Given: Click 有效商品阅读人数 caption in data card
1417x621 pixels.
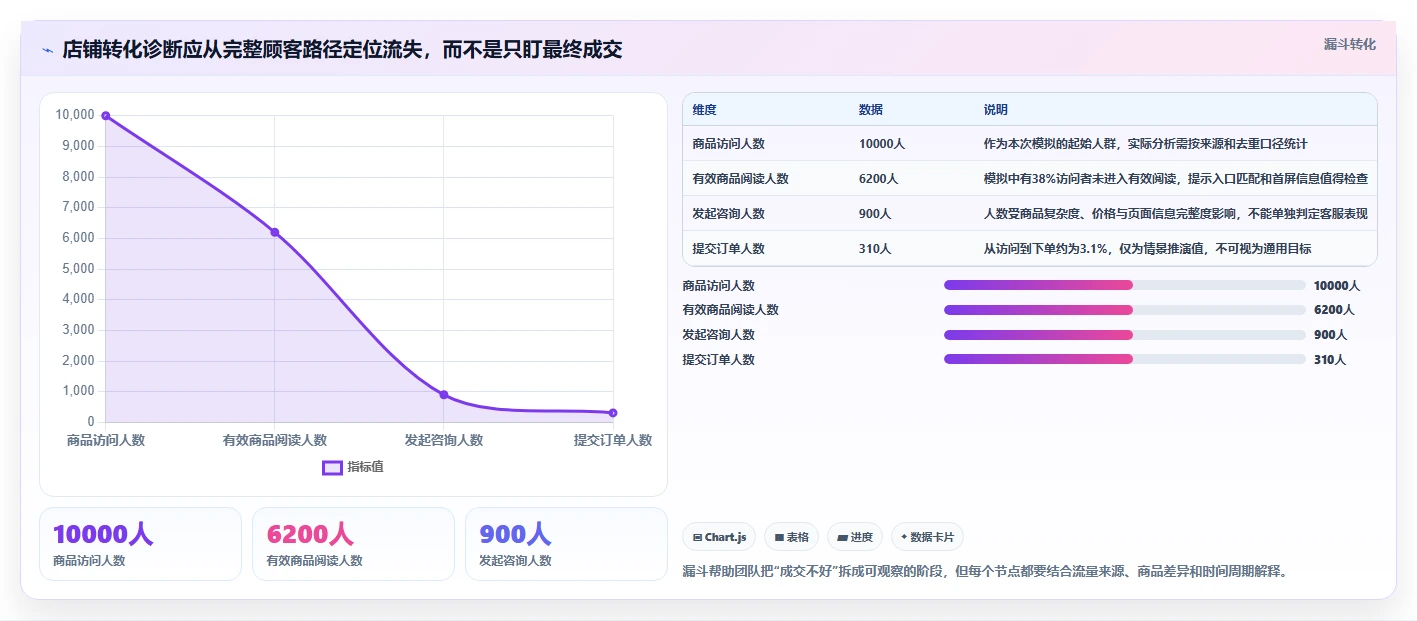Looking at the screenshot, I should [x=314, y=561].
